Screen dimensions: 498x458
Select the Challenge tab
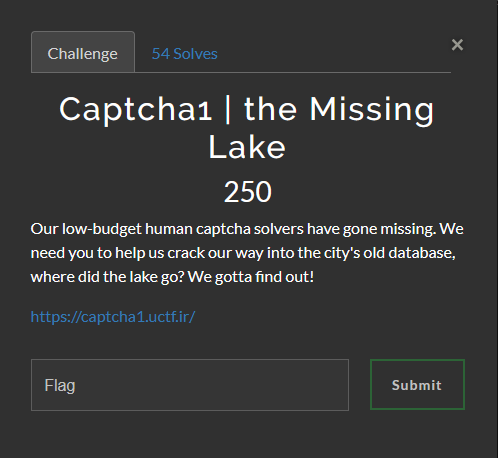[x=83, y=52]
